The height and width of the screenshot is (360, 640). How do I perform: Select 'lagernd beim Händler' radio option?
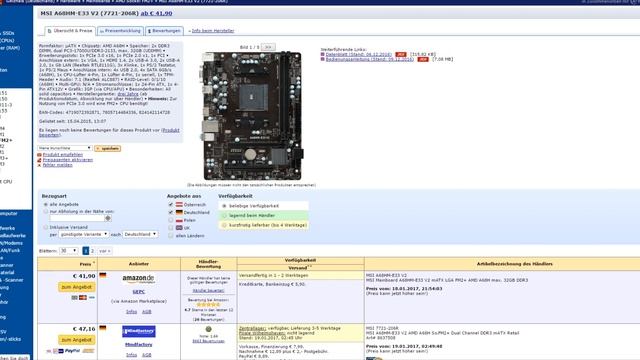point(224,216)
